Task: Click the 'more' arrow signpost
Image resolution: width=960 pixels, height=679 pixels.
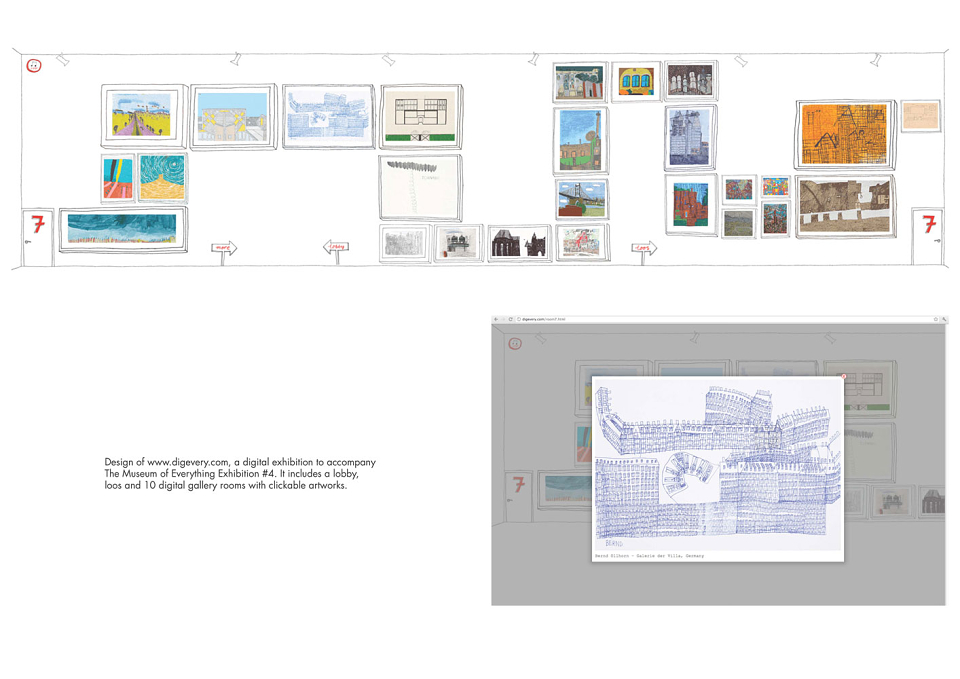Action: 224,247
